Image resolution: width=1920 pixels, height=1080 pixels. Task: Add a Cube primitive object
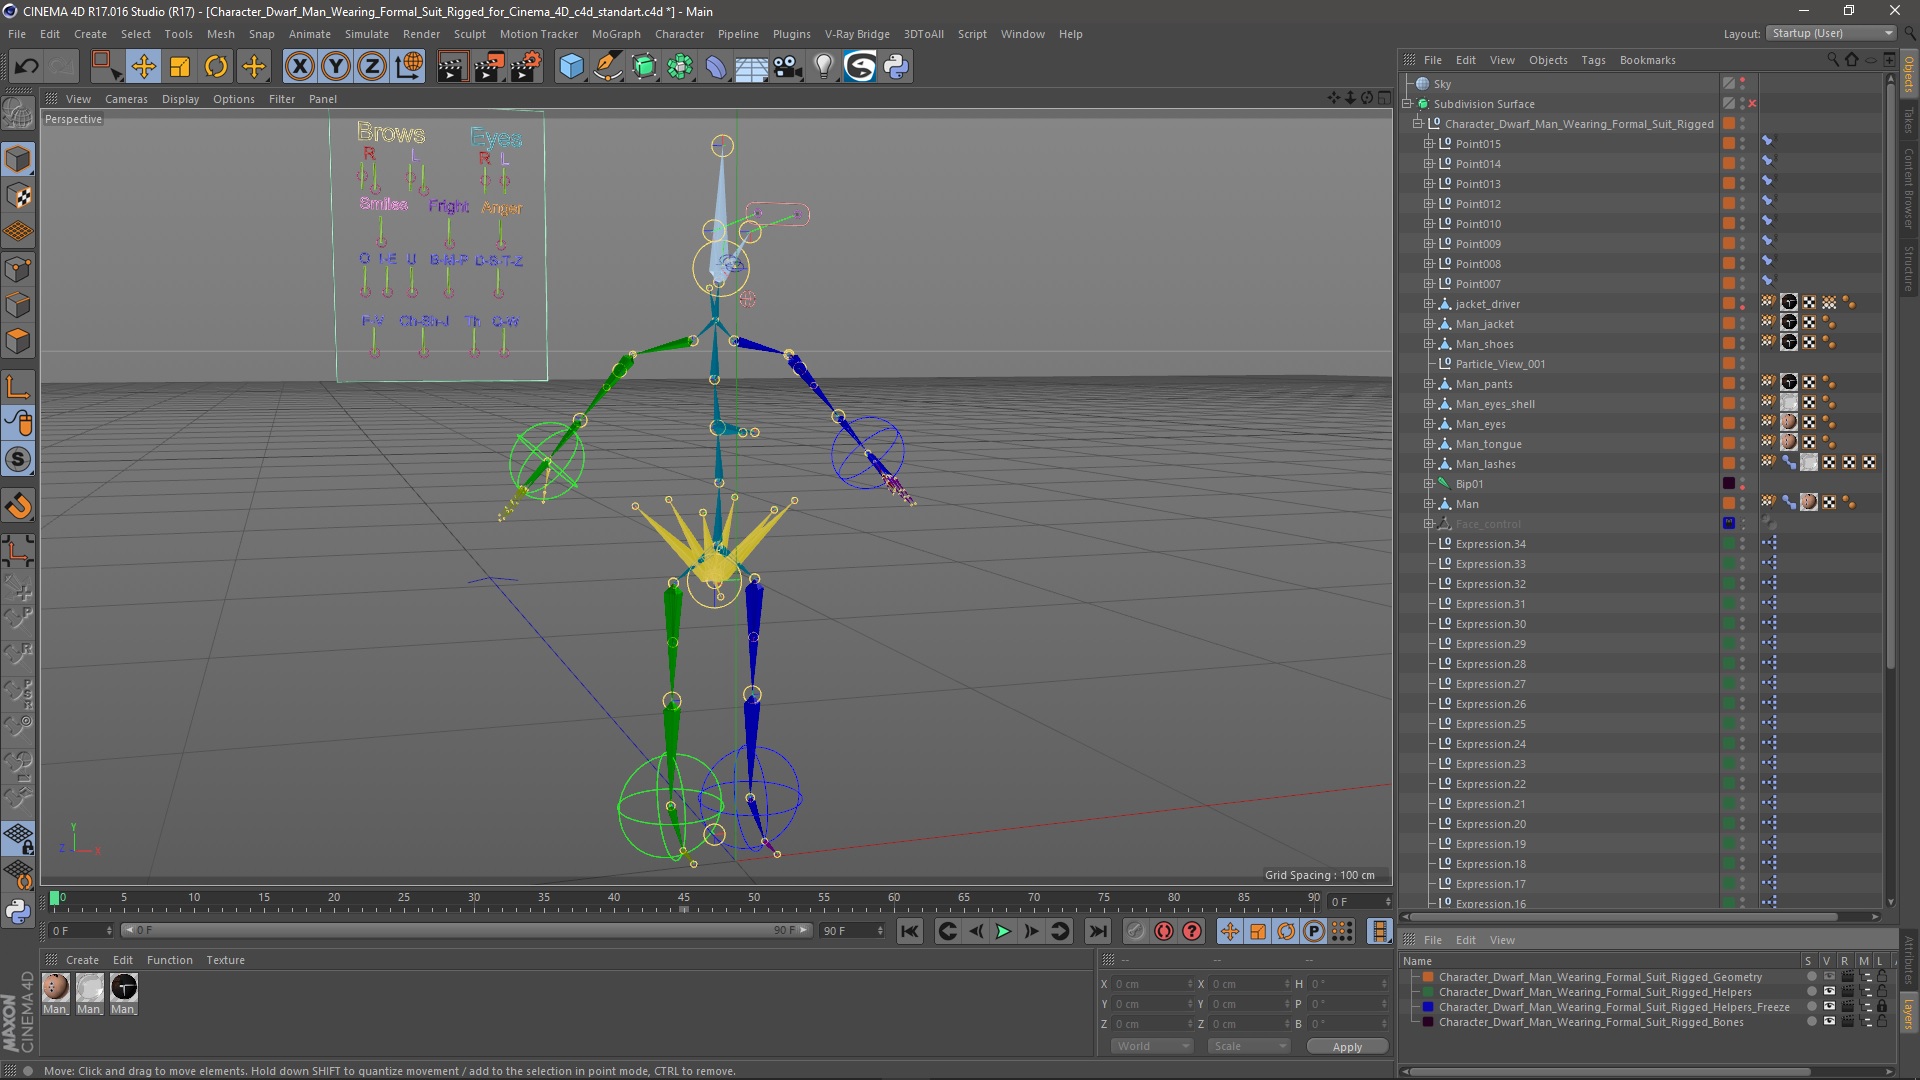pos(571,67)
